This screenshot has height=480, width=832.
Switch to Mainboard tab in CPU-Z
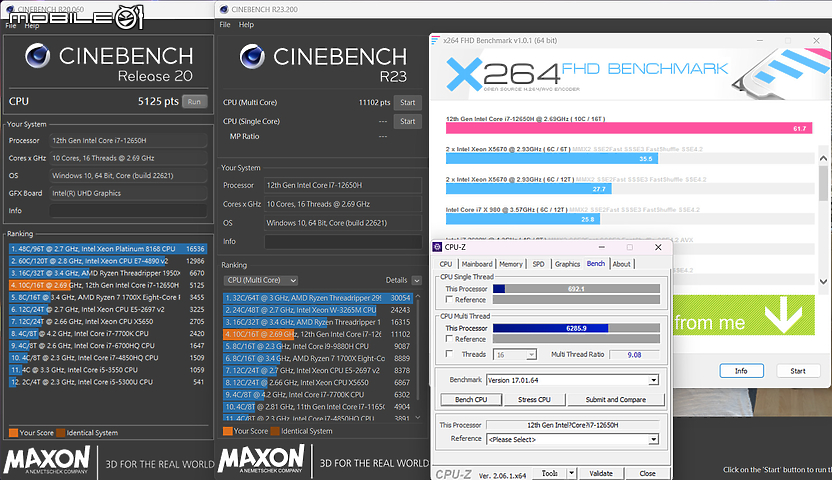[476, 264]
